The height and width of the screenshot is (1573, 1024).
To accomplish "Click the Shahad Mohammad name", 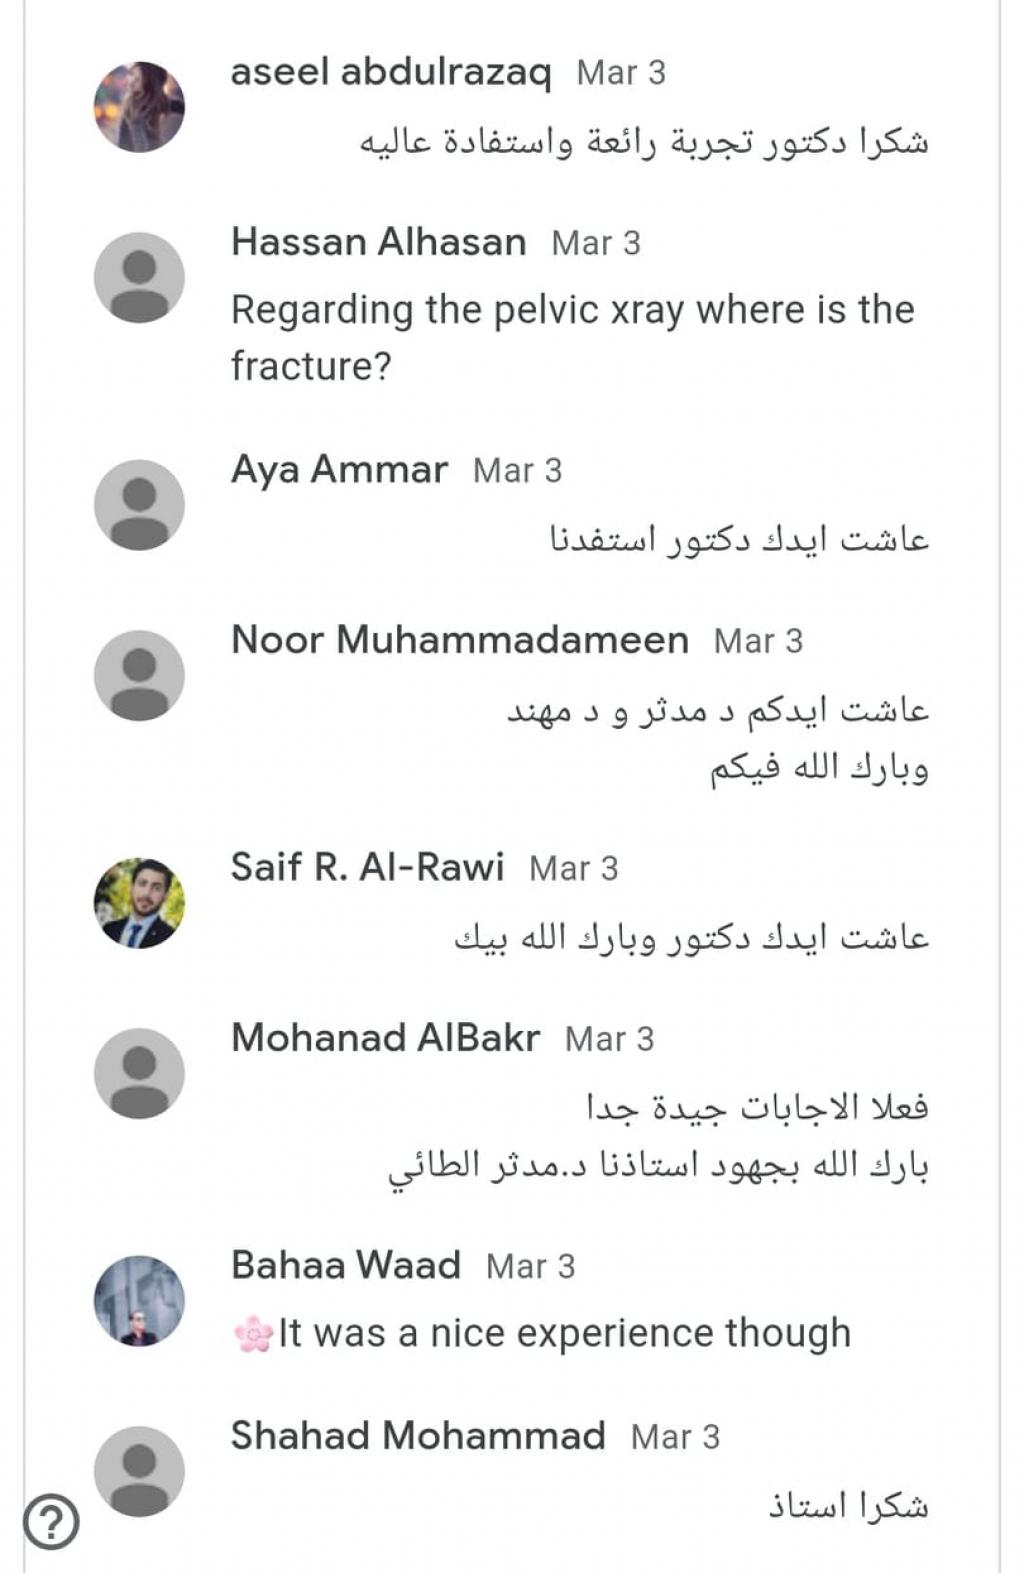I will point(418,1436).
